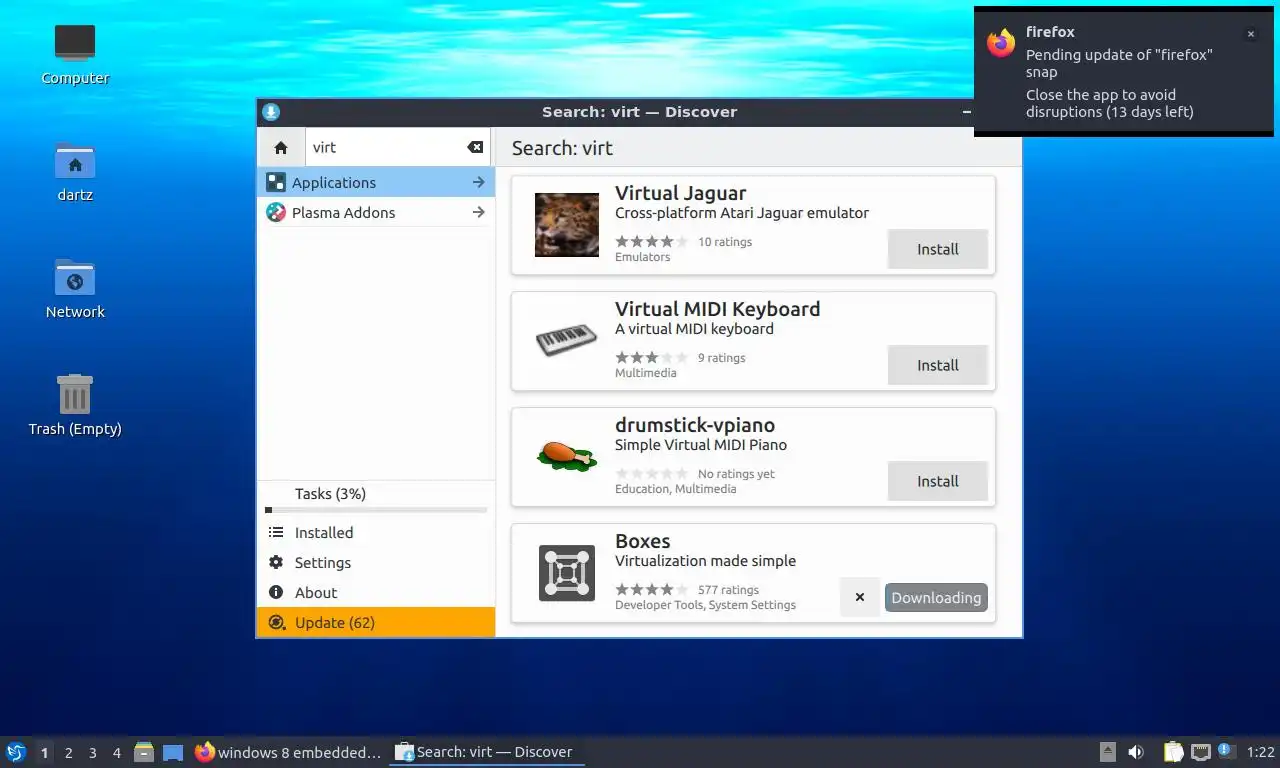Switch to virtual desktop 4
Viewport: 1280px width, 768px height.
(116, 752)
